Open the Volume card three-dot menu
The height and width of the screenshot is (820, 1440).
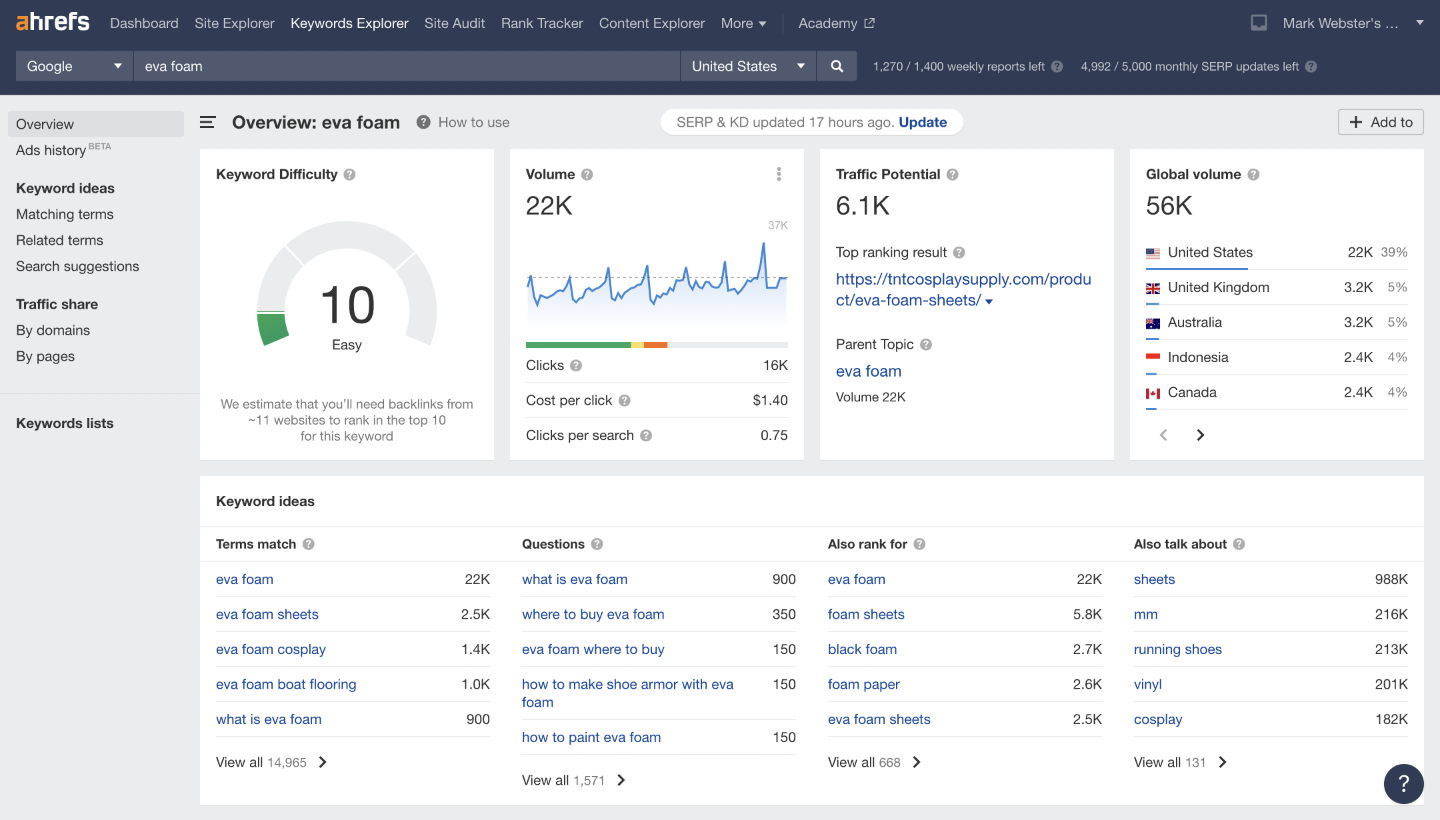tap(779, 174)
